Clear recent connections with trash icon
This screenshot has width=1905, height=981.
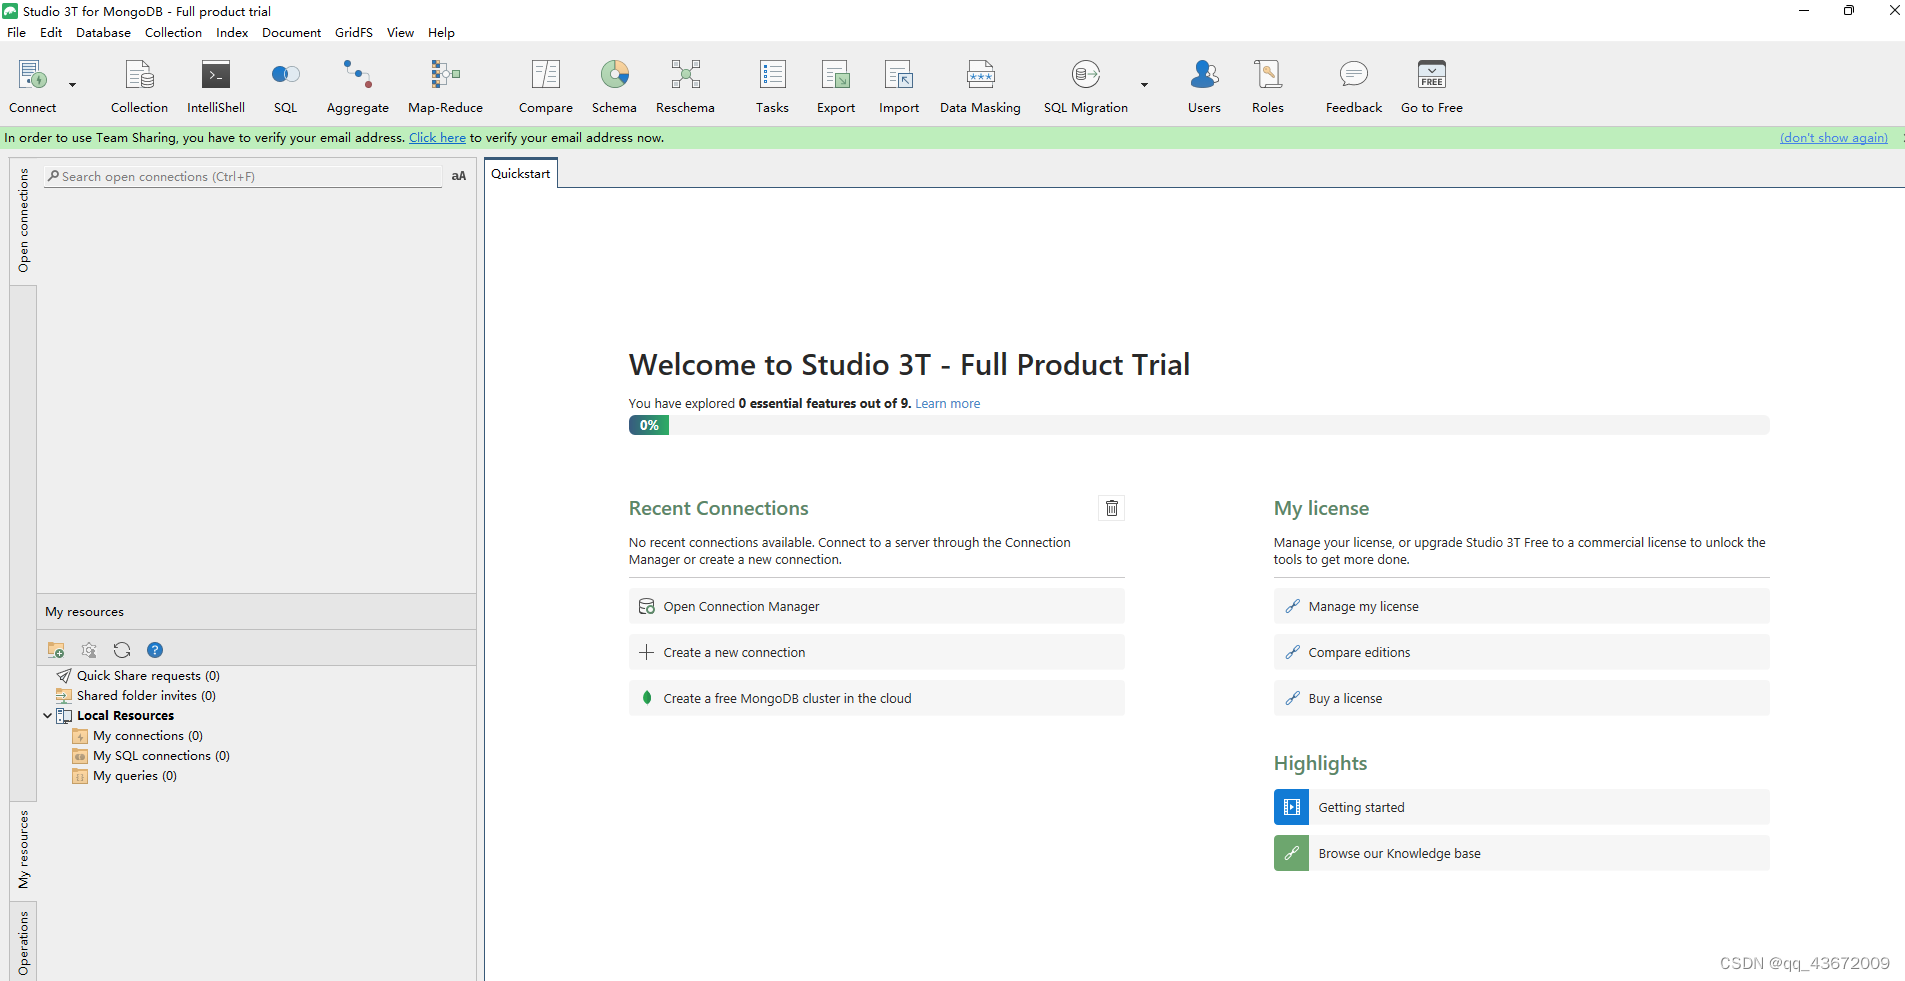click(1111, 508)
